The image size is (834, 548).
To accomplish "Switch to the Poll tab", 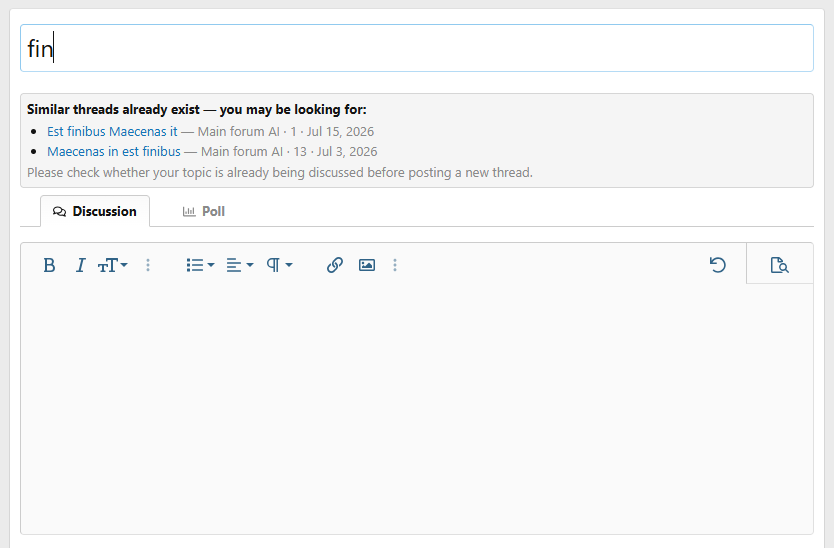I will [x=204, y=211].
